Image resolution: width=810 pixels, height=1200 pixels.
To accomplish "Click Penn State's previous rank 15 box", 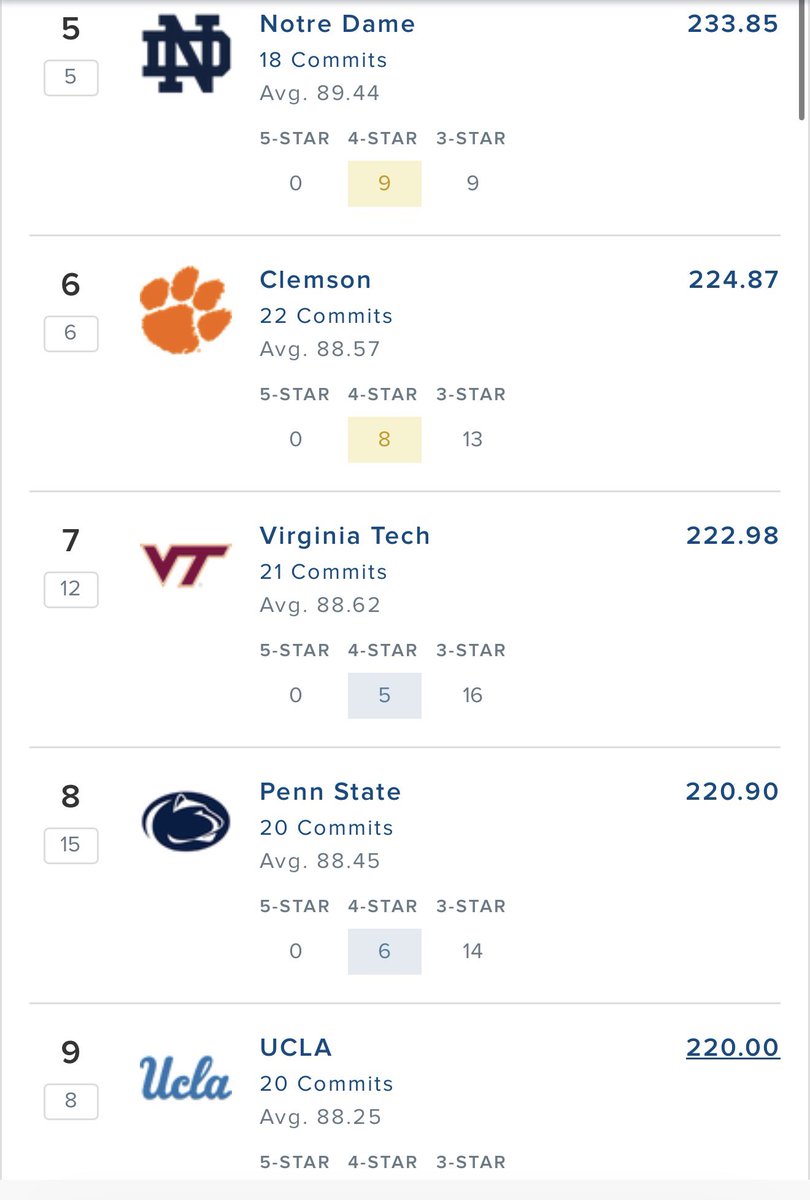I will point(70,844).
